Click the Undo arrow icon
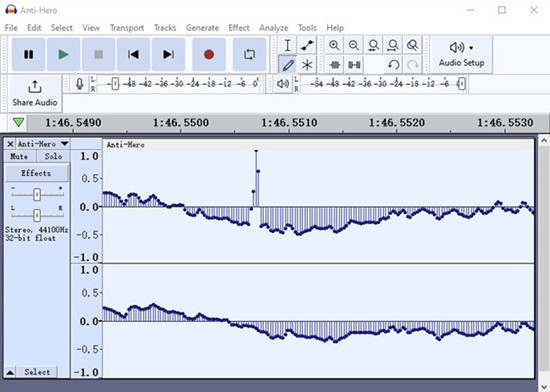This screenshot has width=550, height=392. pos(393,65)
